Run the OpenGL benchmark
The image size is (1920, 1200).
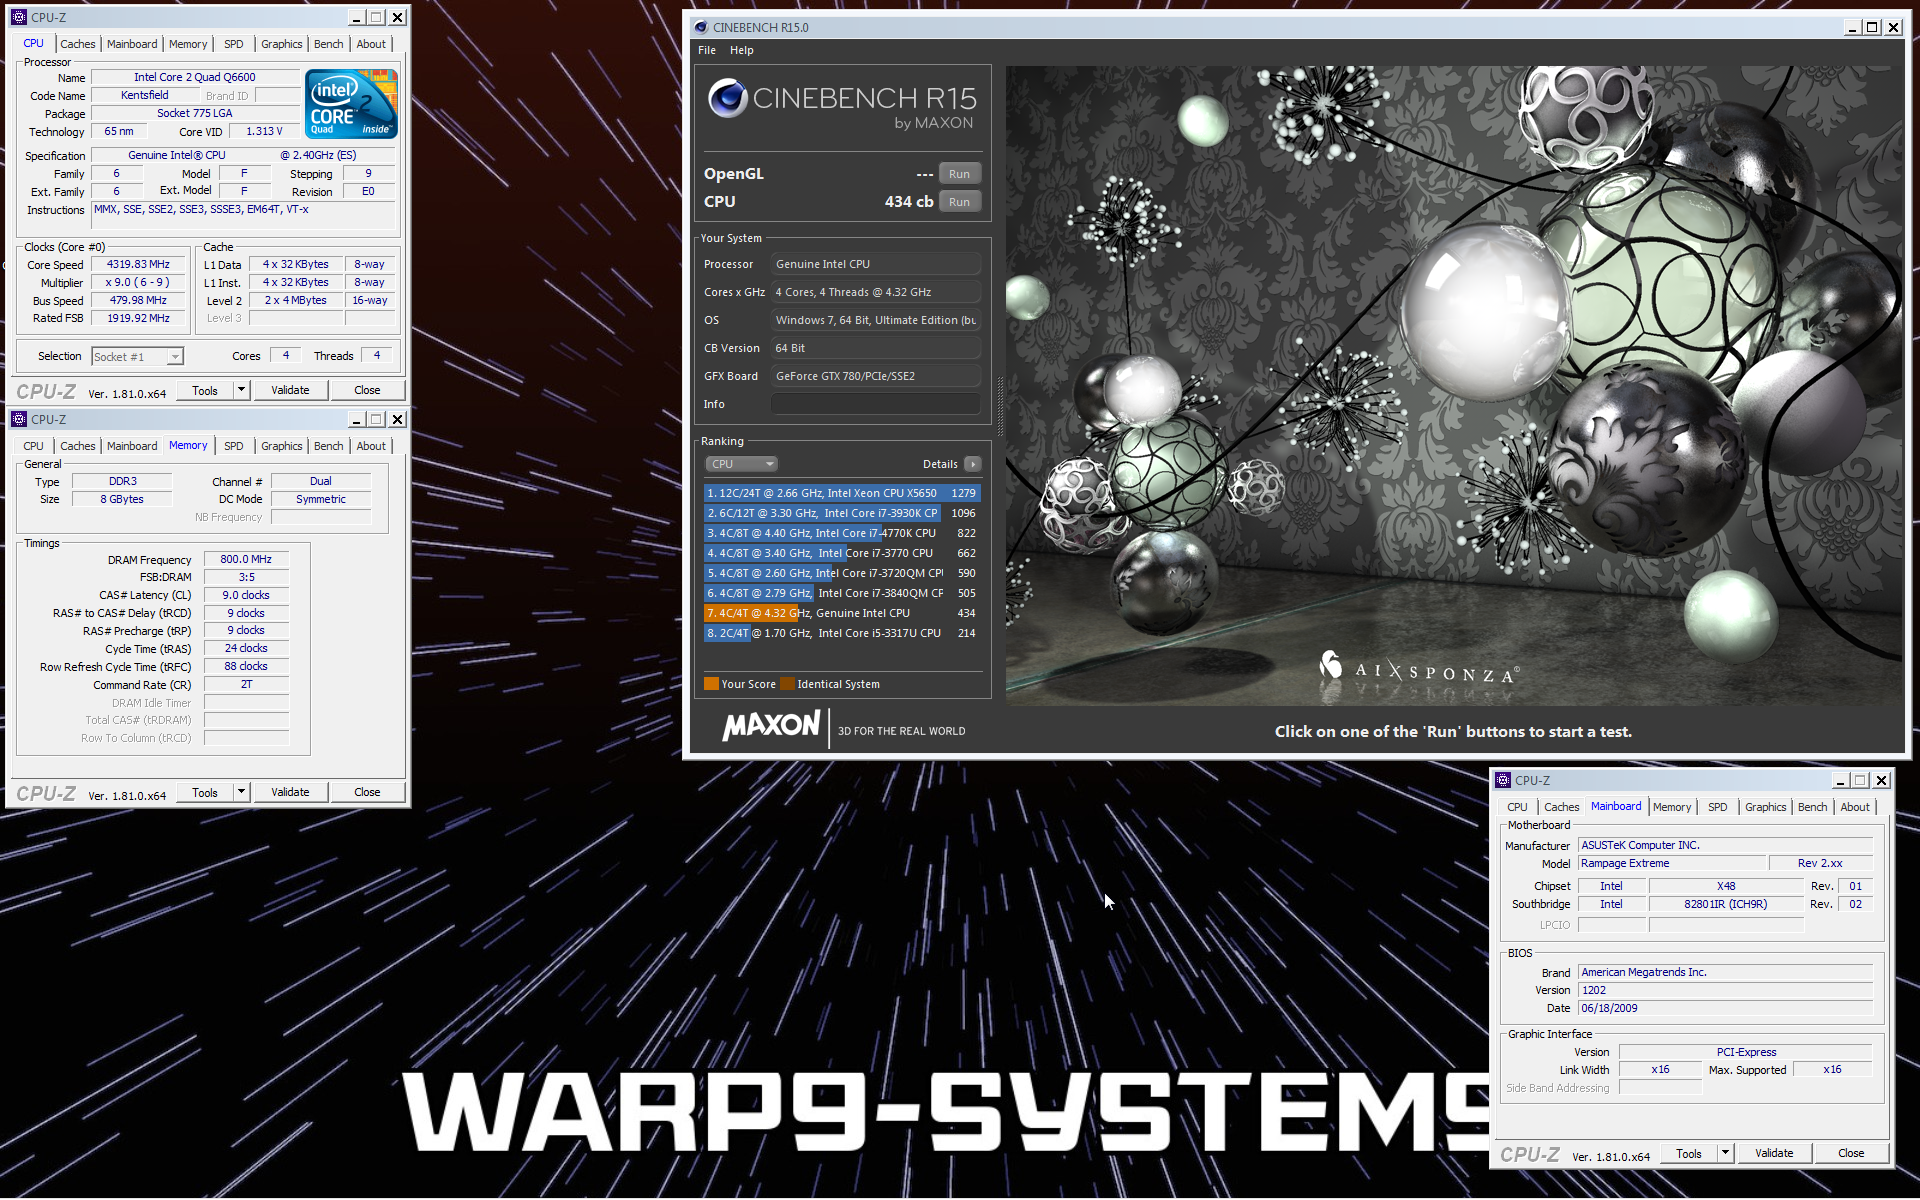pos(959,174)
